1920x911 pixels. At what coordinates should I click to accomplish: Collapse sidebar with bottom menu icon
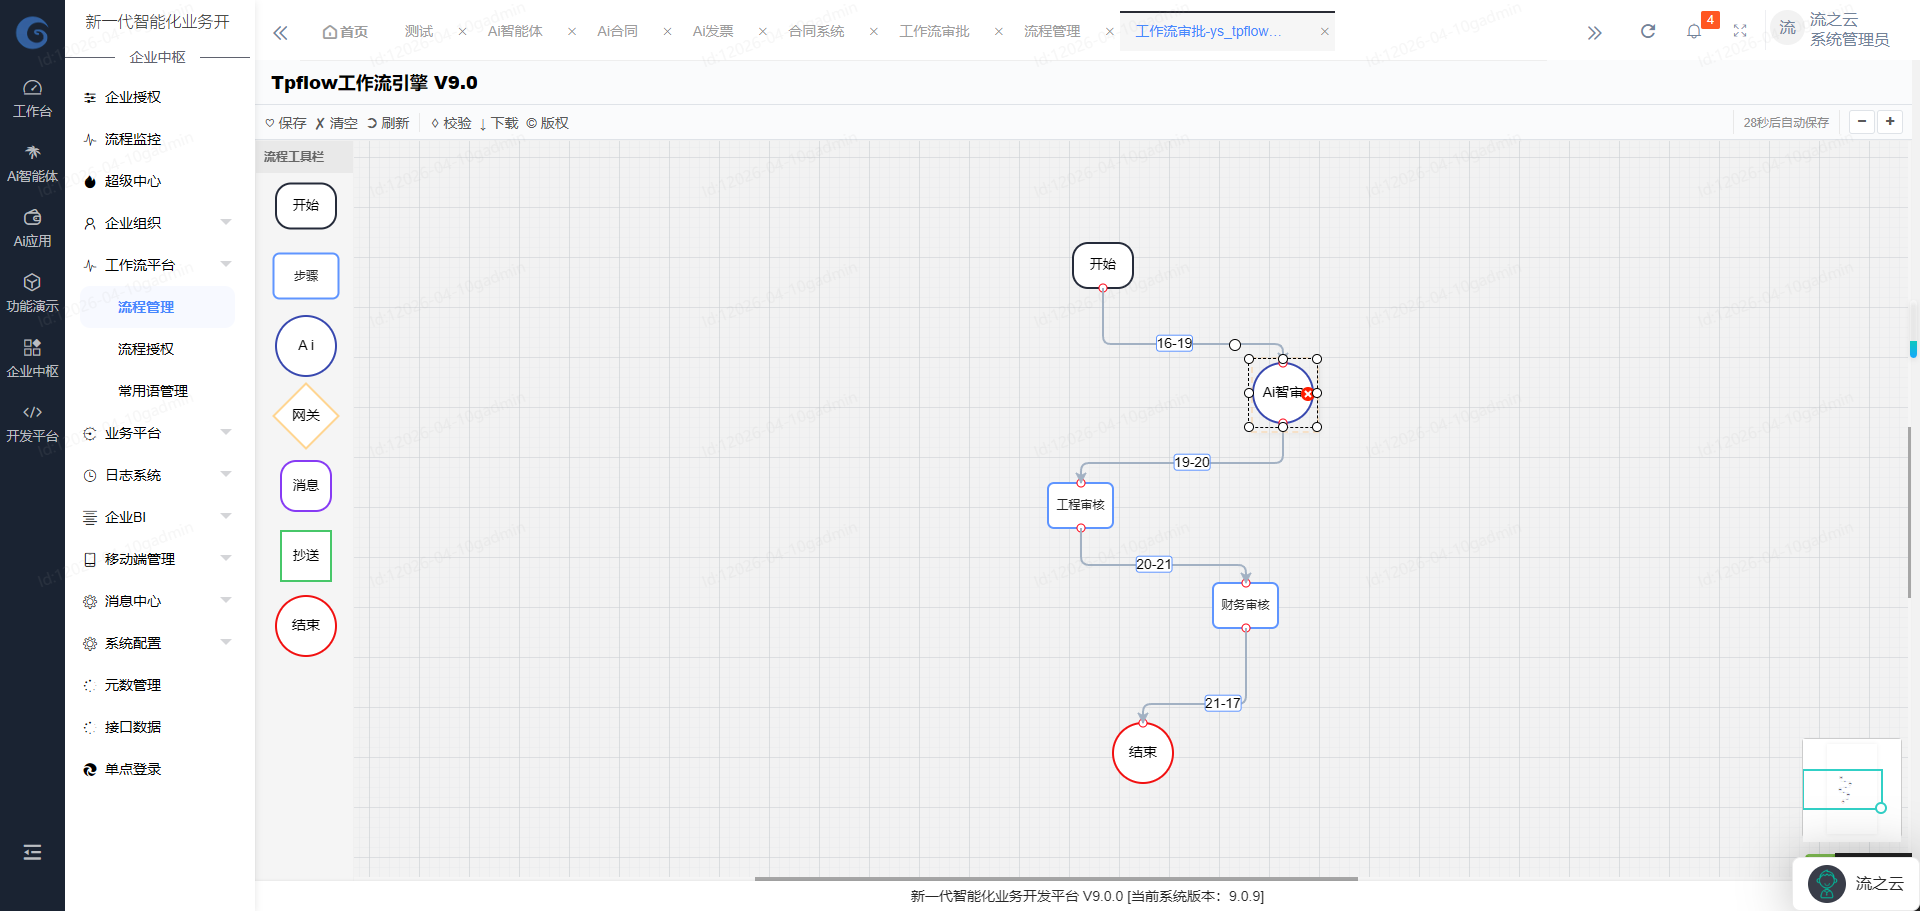click(x=32, y=852)
